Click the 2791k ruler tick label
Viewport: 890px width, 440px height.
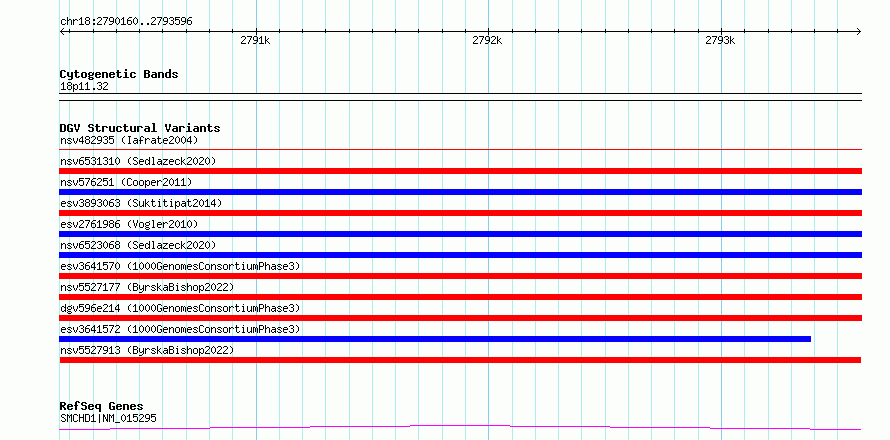tap(255, 40)
